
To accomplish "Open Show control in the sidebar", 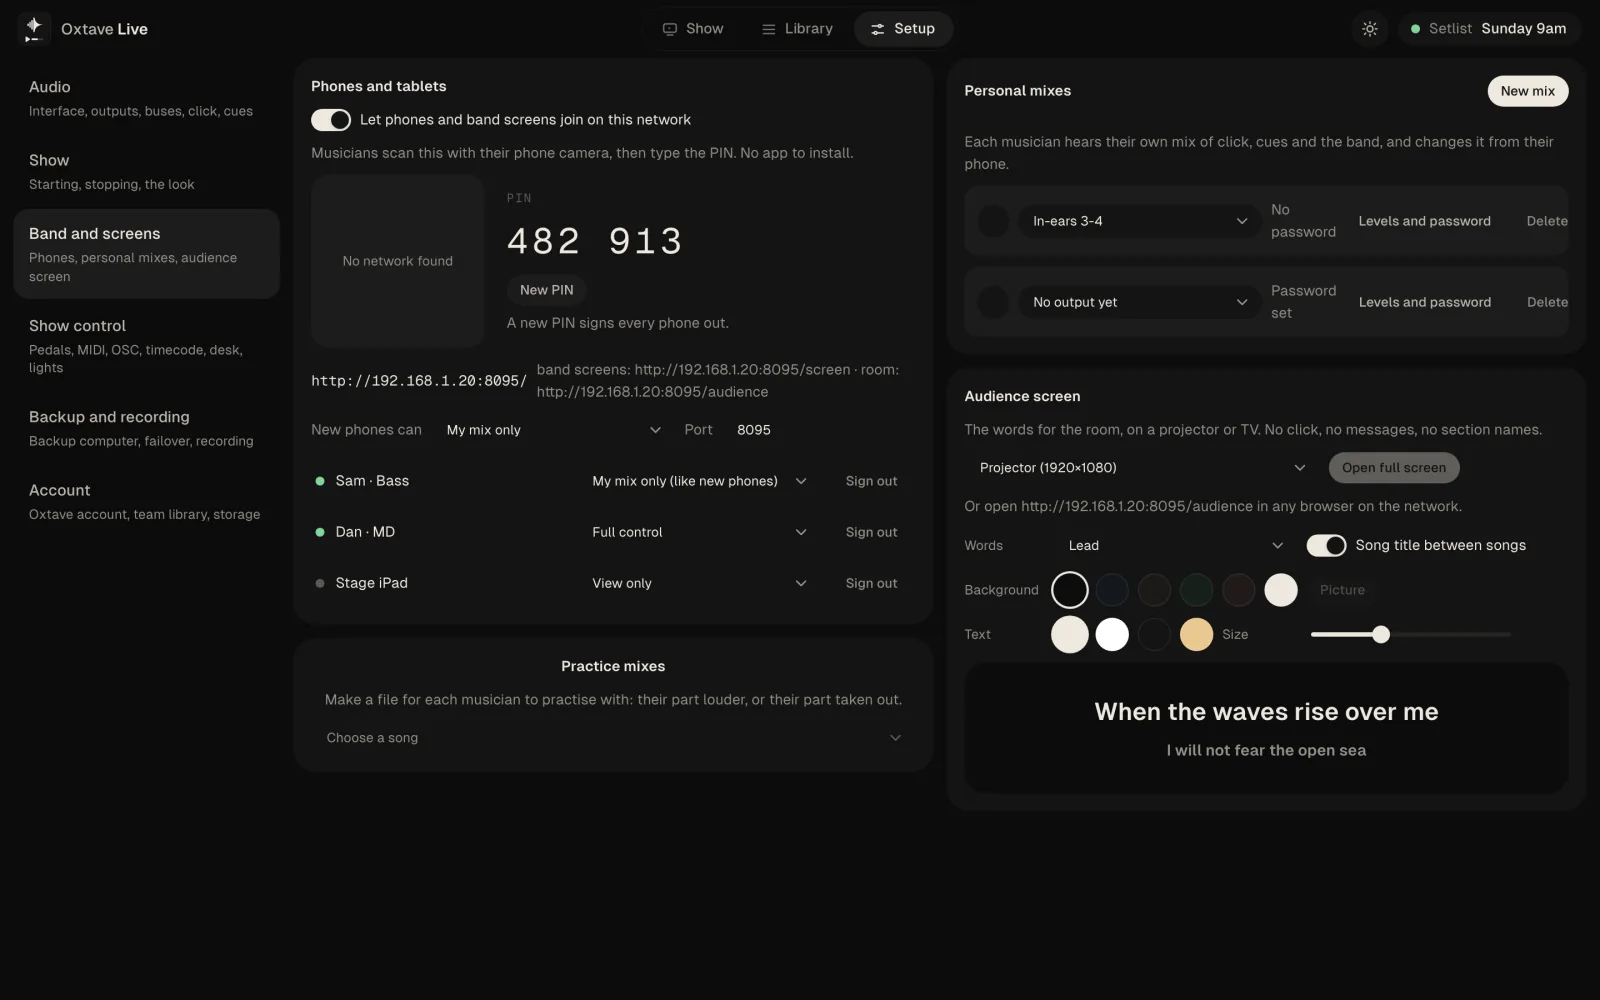I will [146, 346].
